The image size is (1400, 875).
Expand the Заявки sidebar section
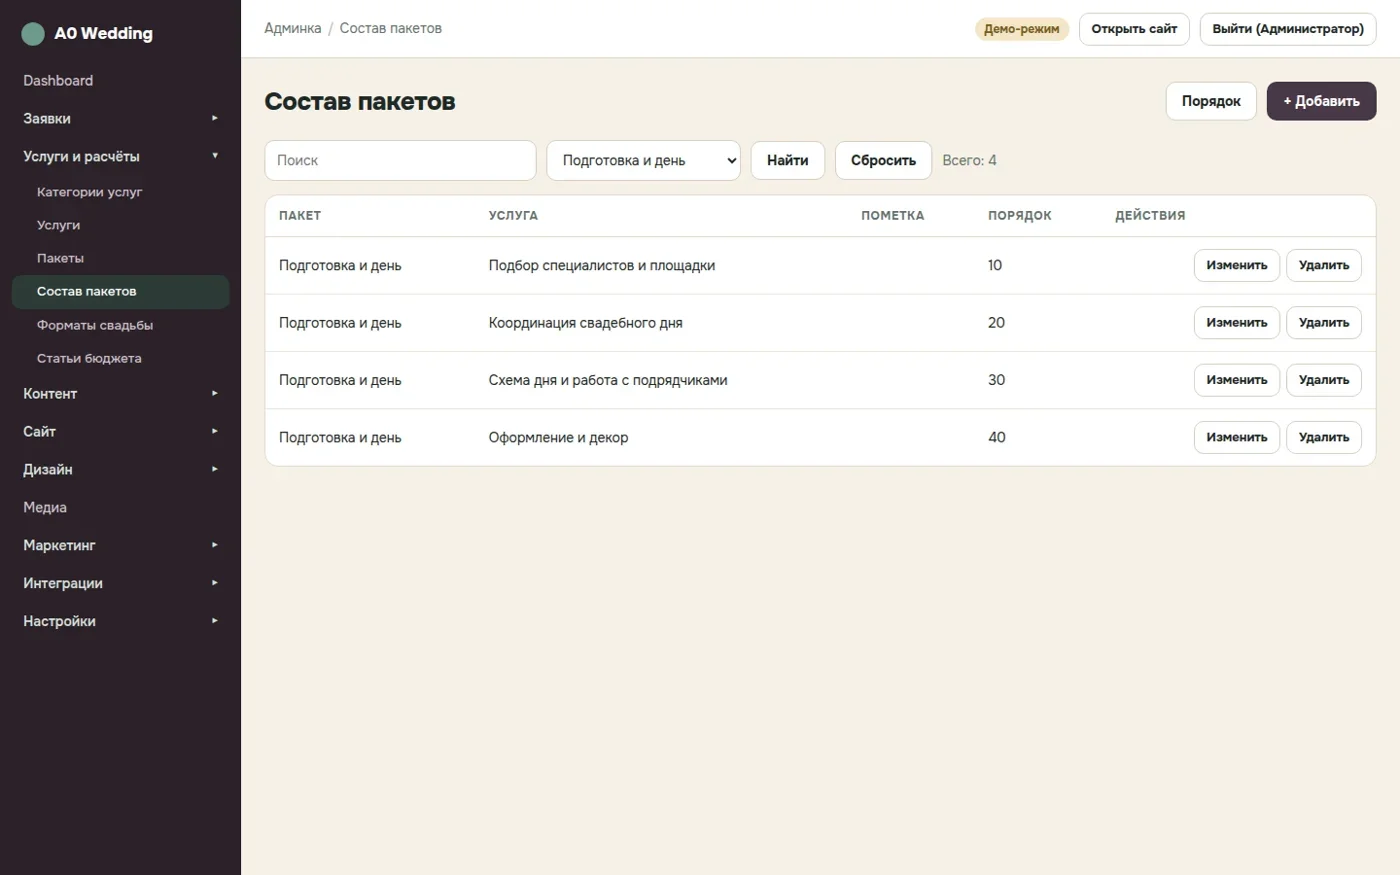tap(120, 119)
